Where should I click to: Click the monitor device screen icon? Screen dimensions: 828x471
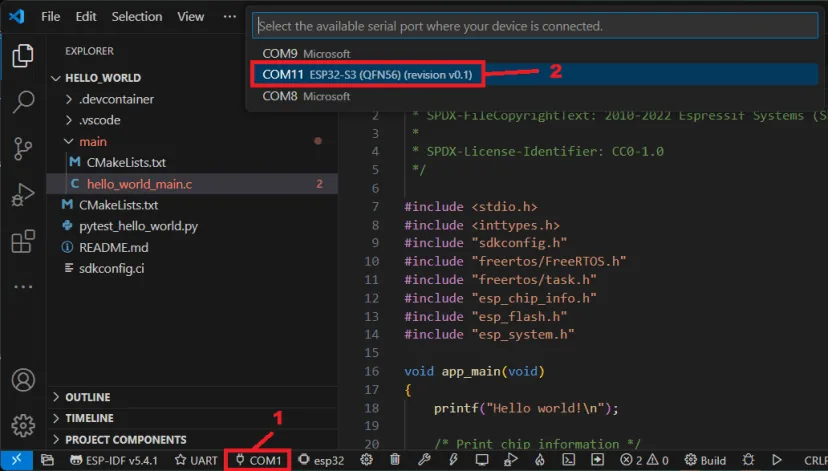[482, 460]
